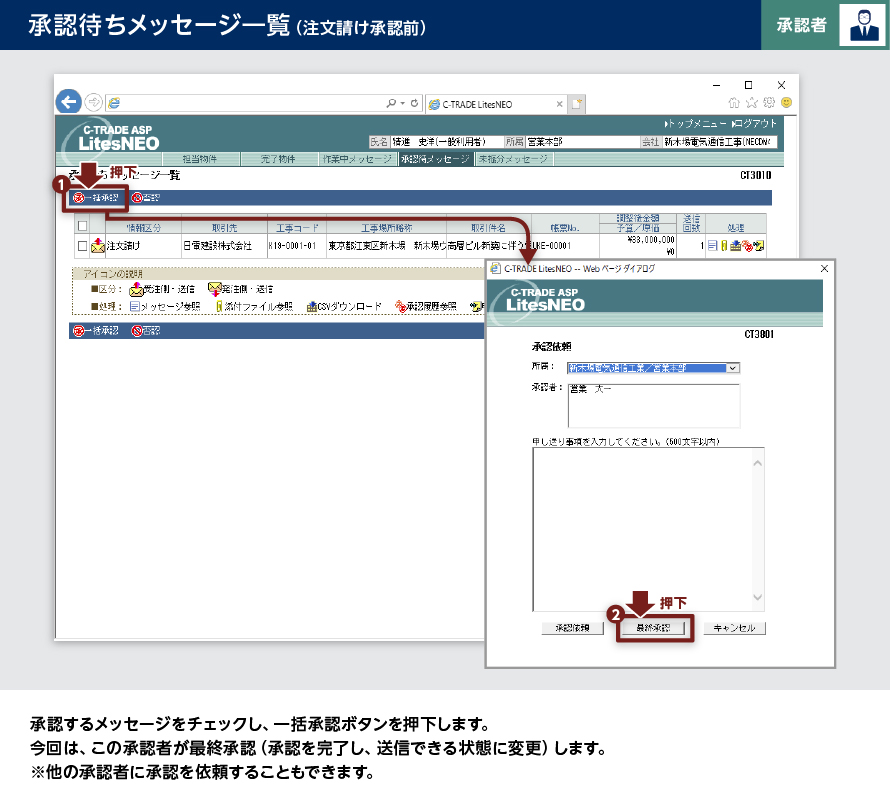Screen dimensions: 890x810
Task: Click the browser home icon
Action: 735,103
